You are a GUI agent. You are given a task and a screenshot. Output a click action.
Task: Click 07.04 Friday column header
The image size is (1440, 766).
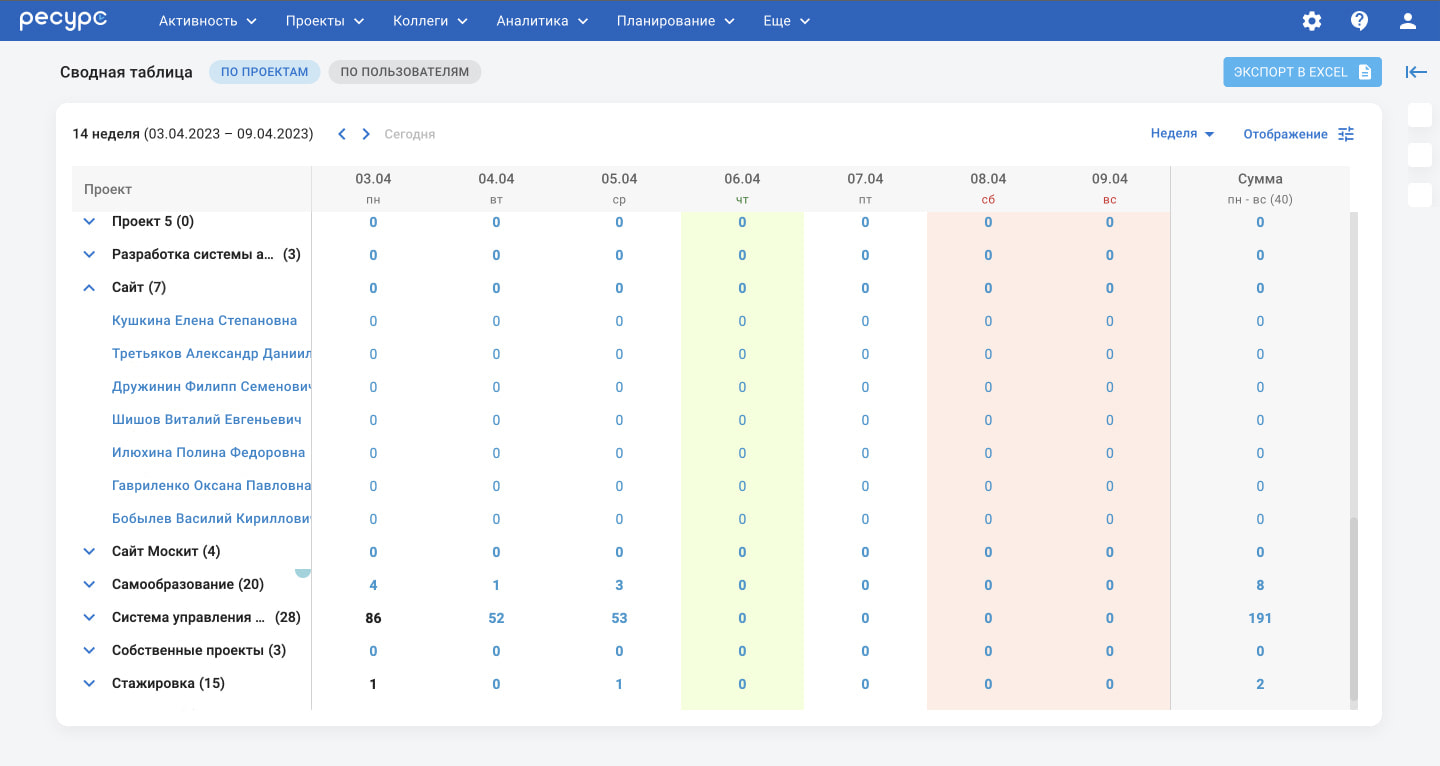pyautogui.click(x=865, y=188)
